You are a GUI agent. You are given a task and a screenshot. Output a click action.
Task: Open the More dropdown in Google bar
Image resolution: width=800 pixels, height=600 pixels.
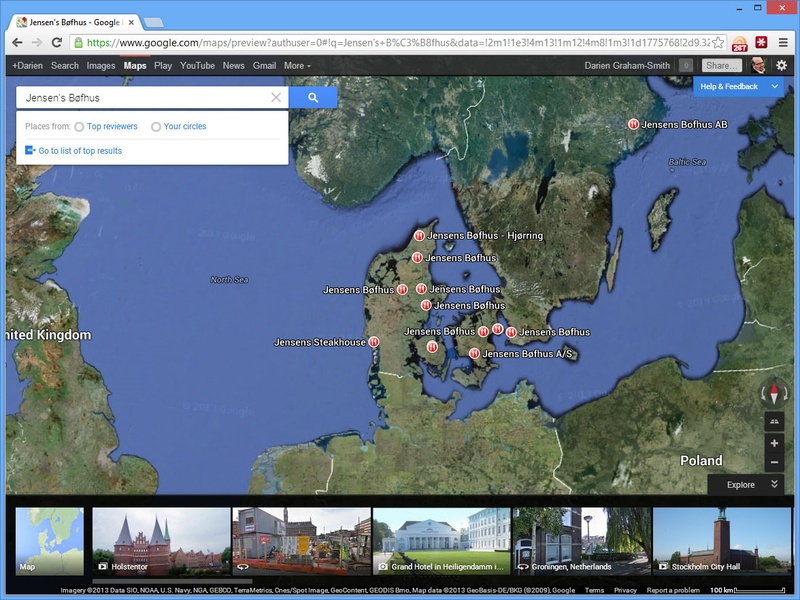(x=297, y=66)
